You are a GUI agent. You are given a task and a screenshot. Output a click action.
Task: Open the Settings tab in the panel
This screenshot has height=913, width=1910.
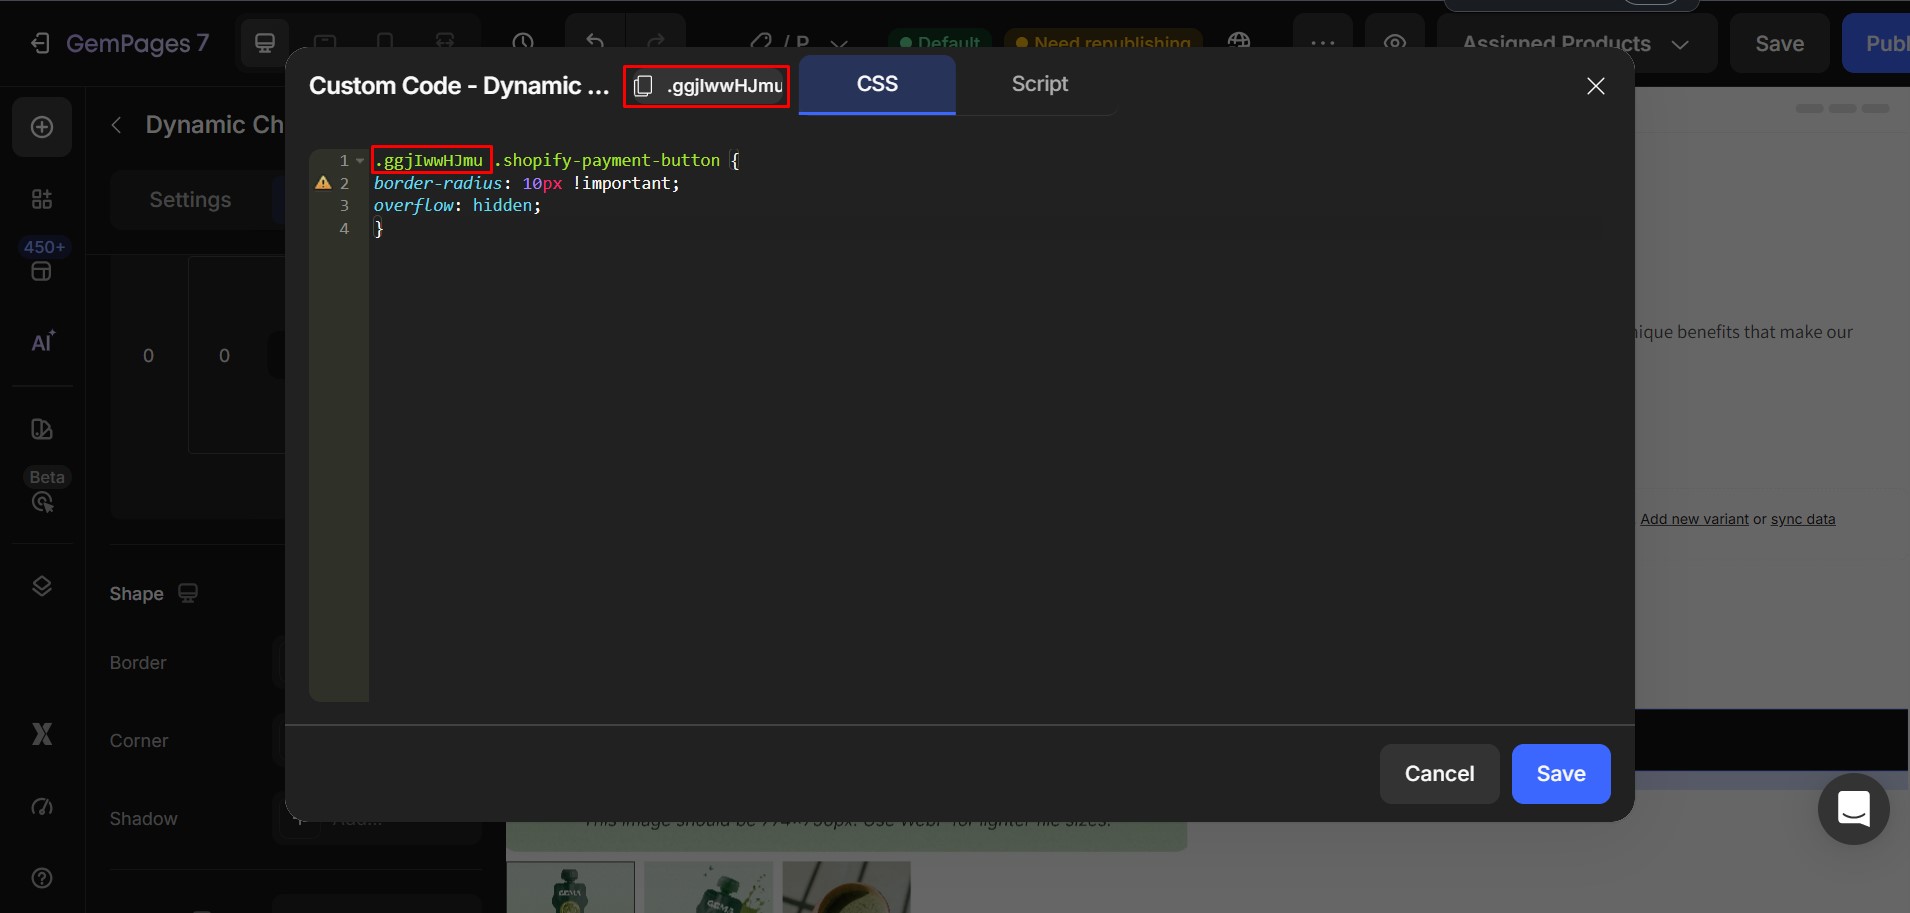coord(190,200)
